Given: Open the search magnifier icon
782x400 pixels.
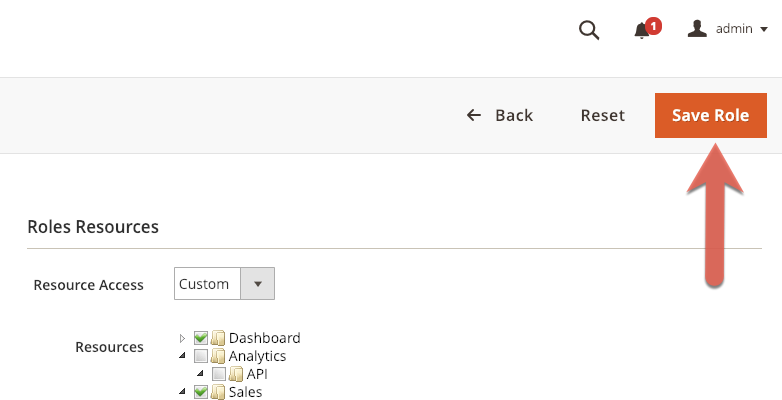Looking at the screenshot, I should [x=589, y=30].
